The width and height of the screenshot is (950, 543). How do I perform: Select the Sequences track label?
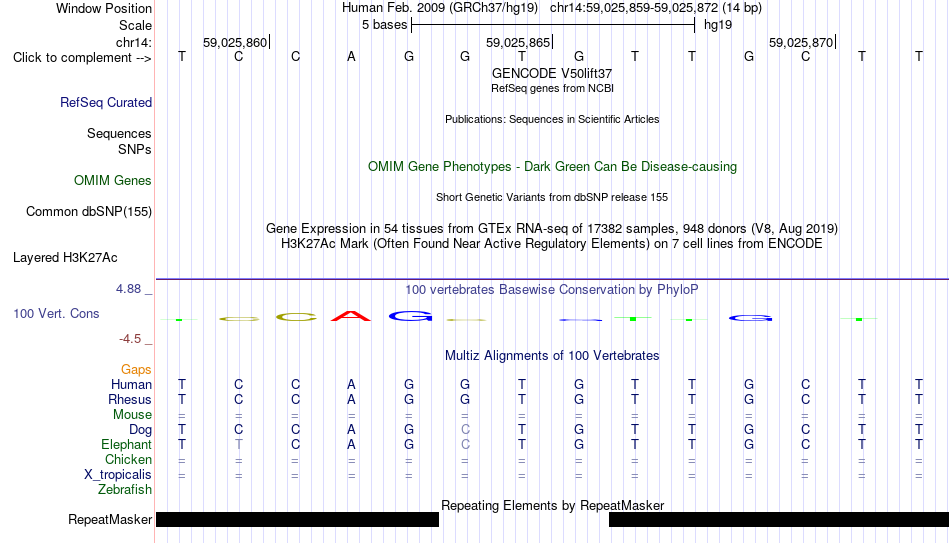119,133
